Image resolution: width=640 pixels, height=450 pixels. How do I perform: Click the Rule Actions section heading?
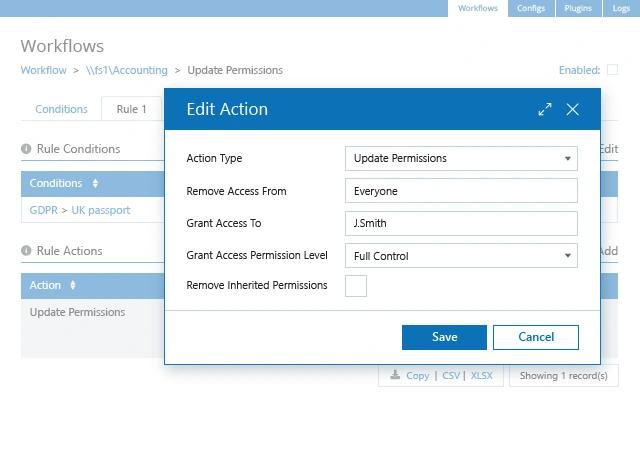point(69,250)
